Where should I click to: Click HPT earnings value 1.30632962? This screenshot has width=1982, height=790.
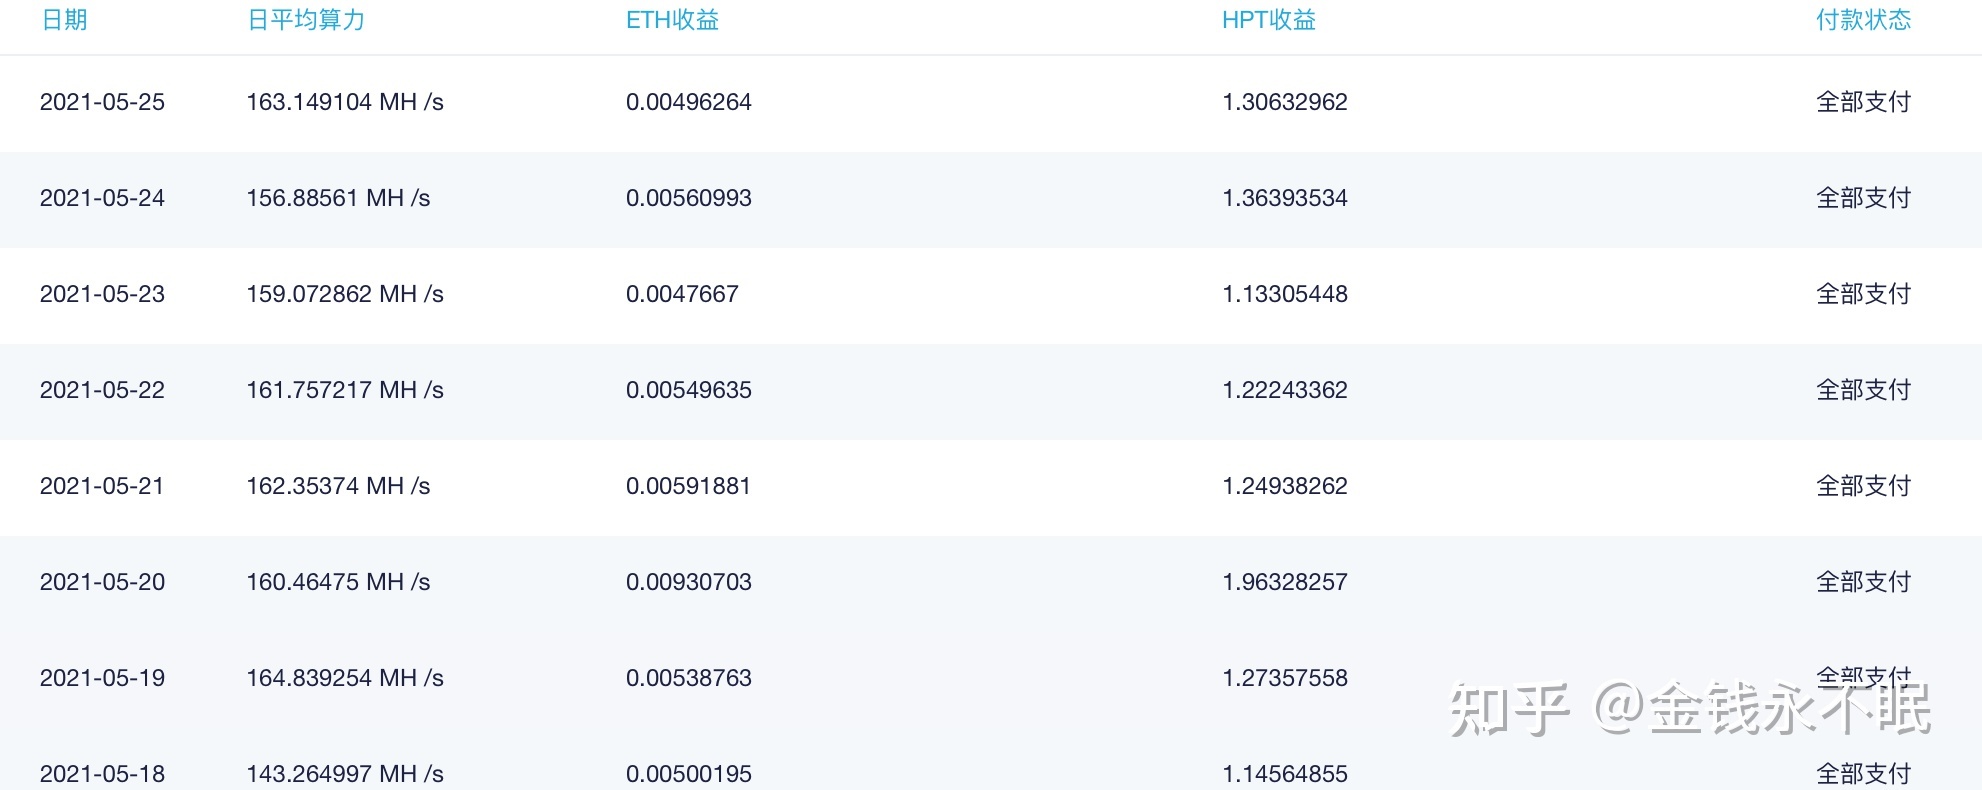tap(1285, 102)
